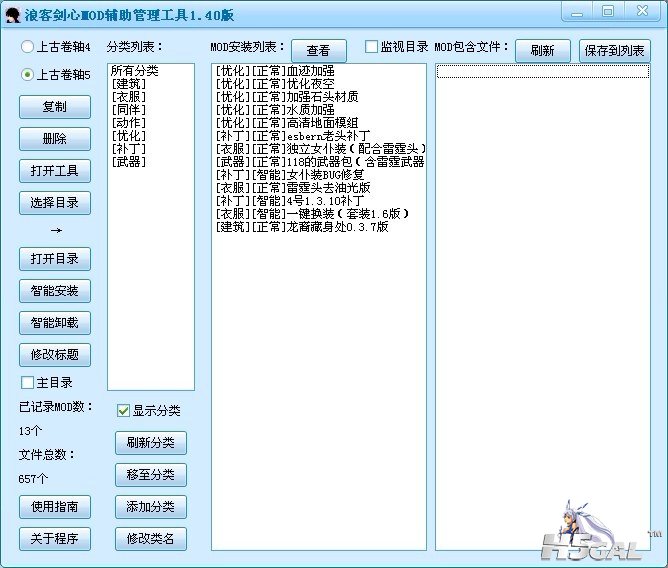Image resolution: width=668 pixels, height=568 pixels.
Task: Select the 上古卷轴4 radio button
Action: (x=28, y=47)
